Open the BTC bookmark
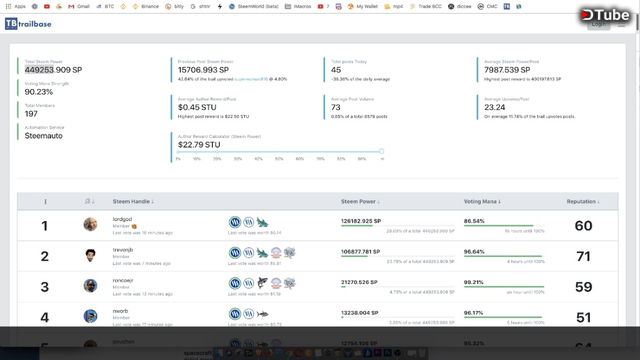 (x=105, y=7)
